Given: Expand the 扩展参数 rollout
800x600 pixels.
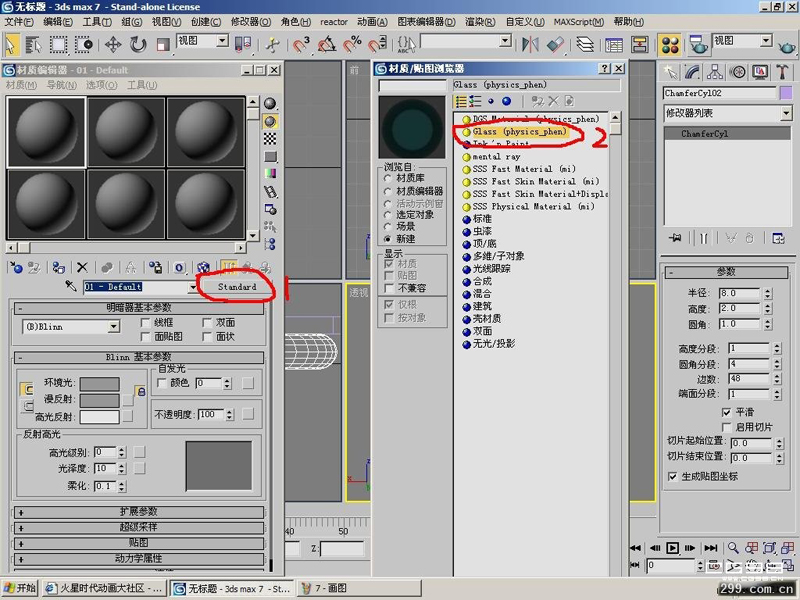Looking at the screenshot, I should click(138, 512).
